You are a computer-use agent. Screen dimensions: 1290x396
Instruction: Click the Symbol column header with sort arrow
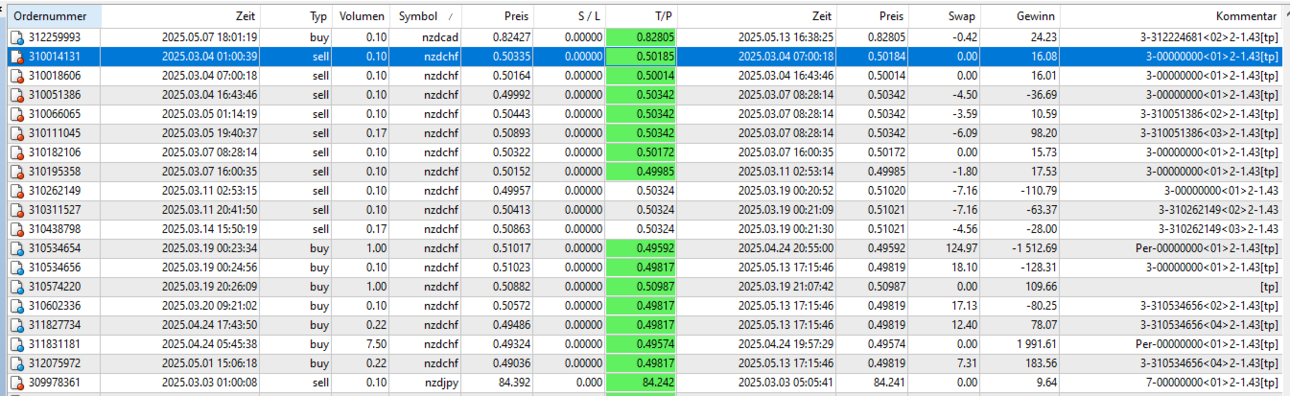click(x=425, y=17)
